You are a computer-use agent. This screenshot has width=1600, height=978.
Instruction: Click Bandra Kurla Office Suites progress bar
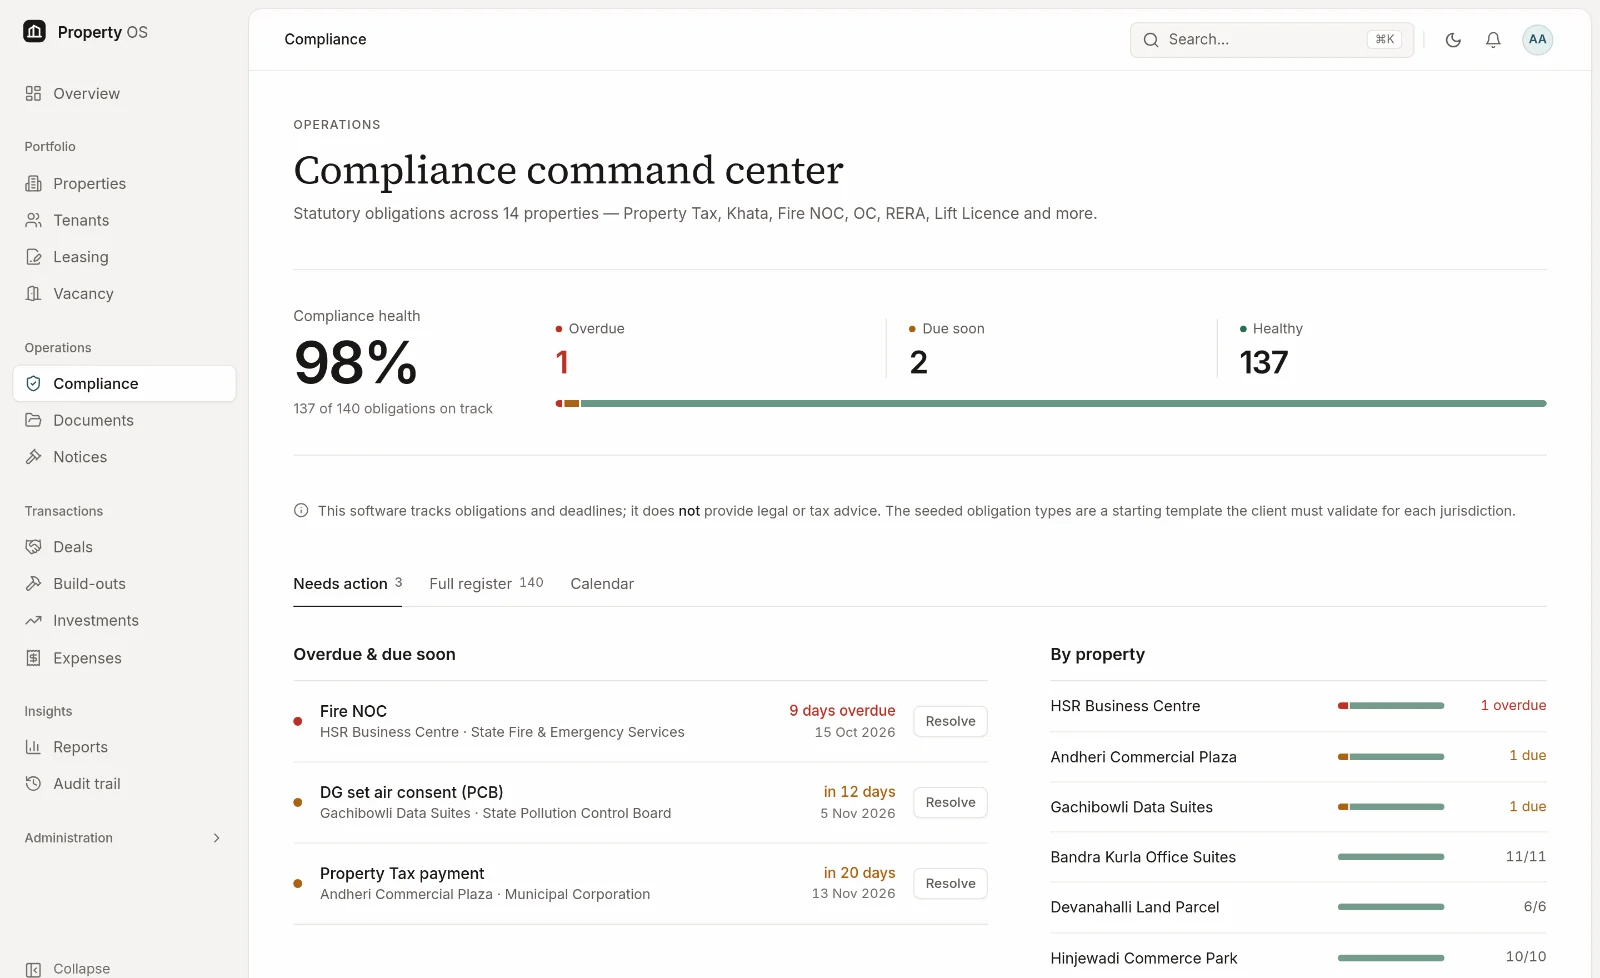(1391, 857)
